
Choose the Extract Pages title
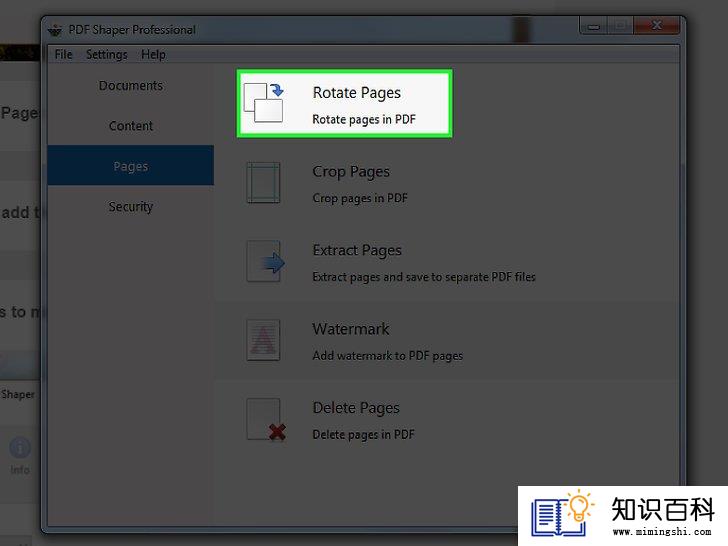[x=357, y=251]
